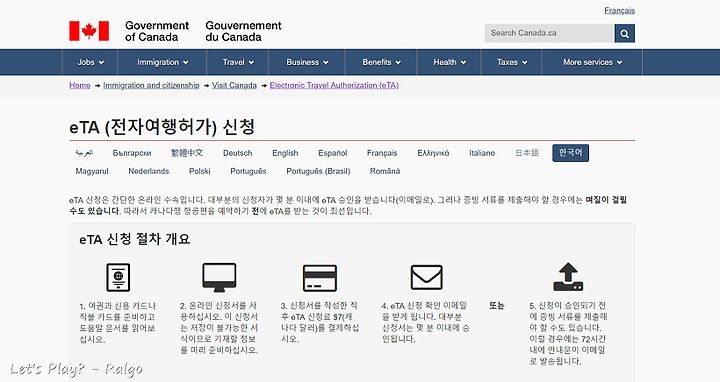
Task: Switch site language to Français at top
Action: click(619, 11)
